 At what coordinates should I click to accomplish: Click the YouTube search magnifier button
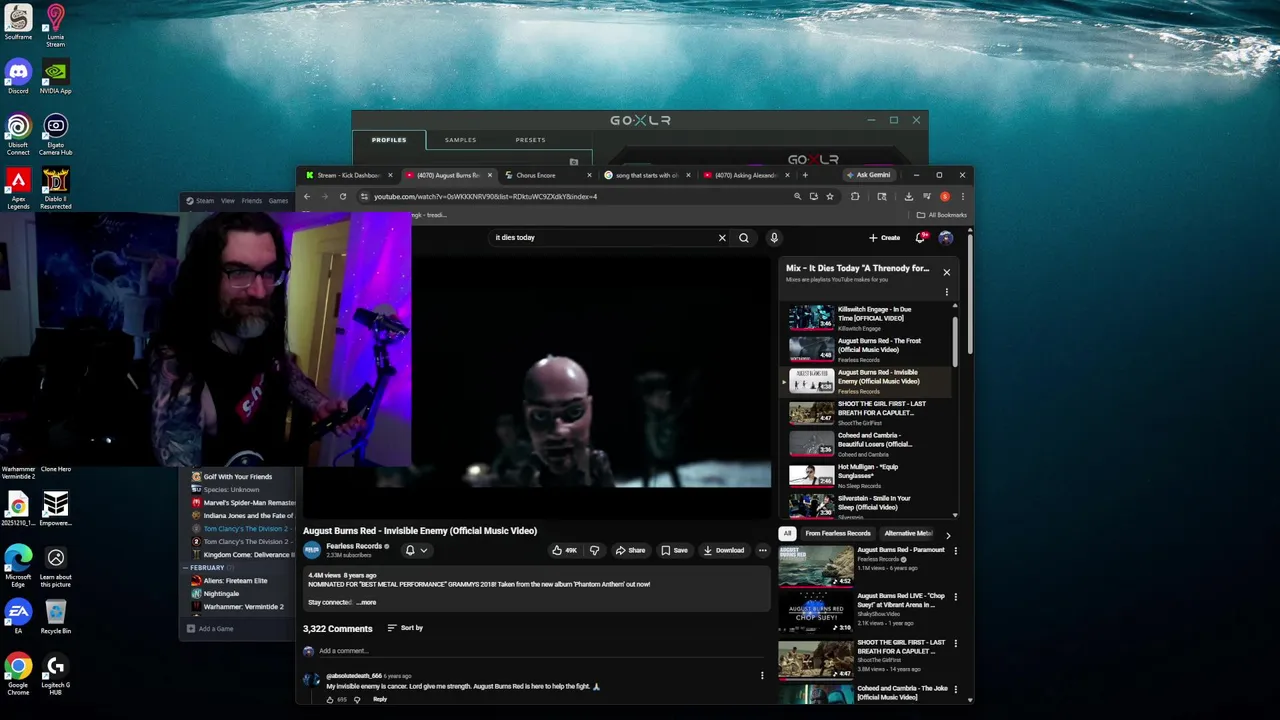tap(743, 238)
